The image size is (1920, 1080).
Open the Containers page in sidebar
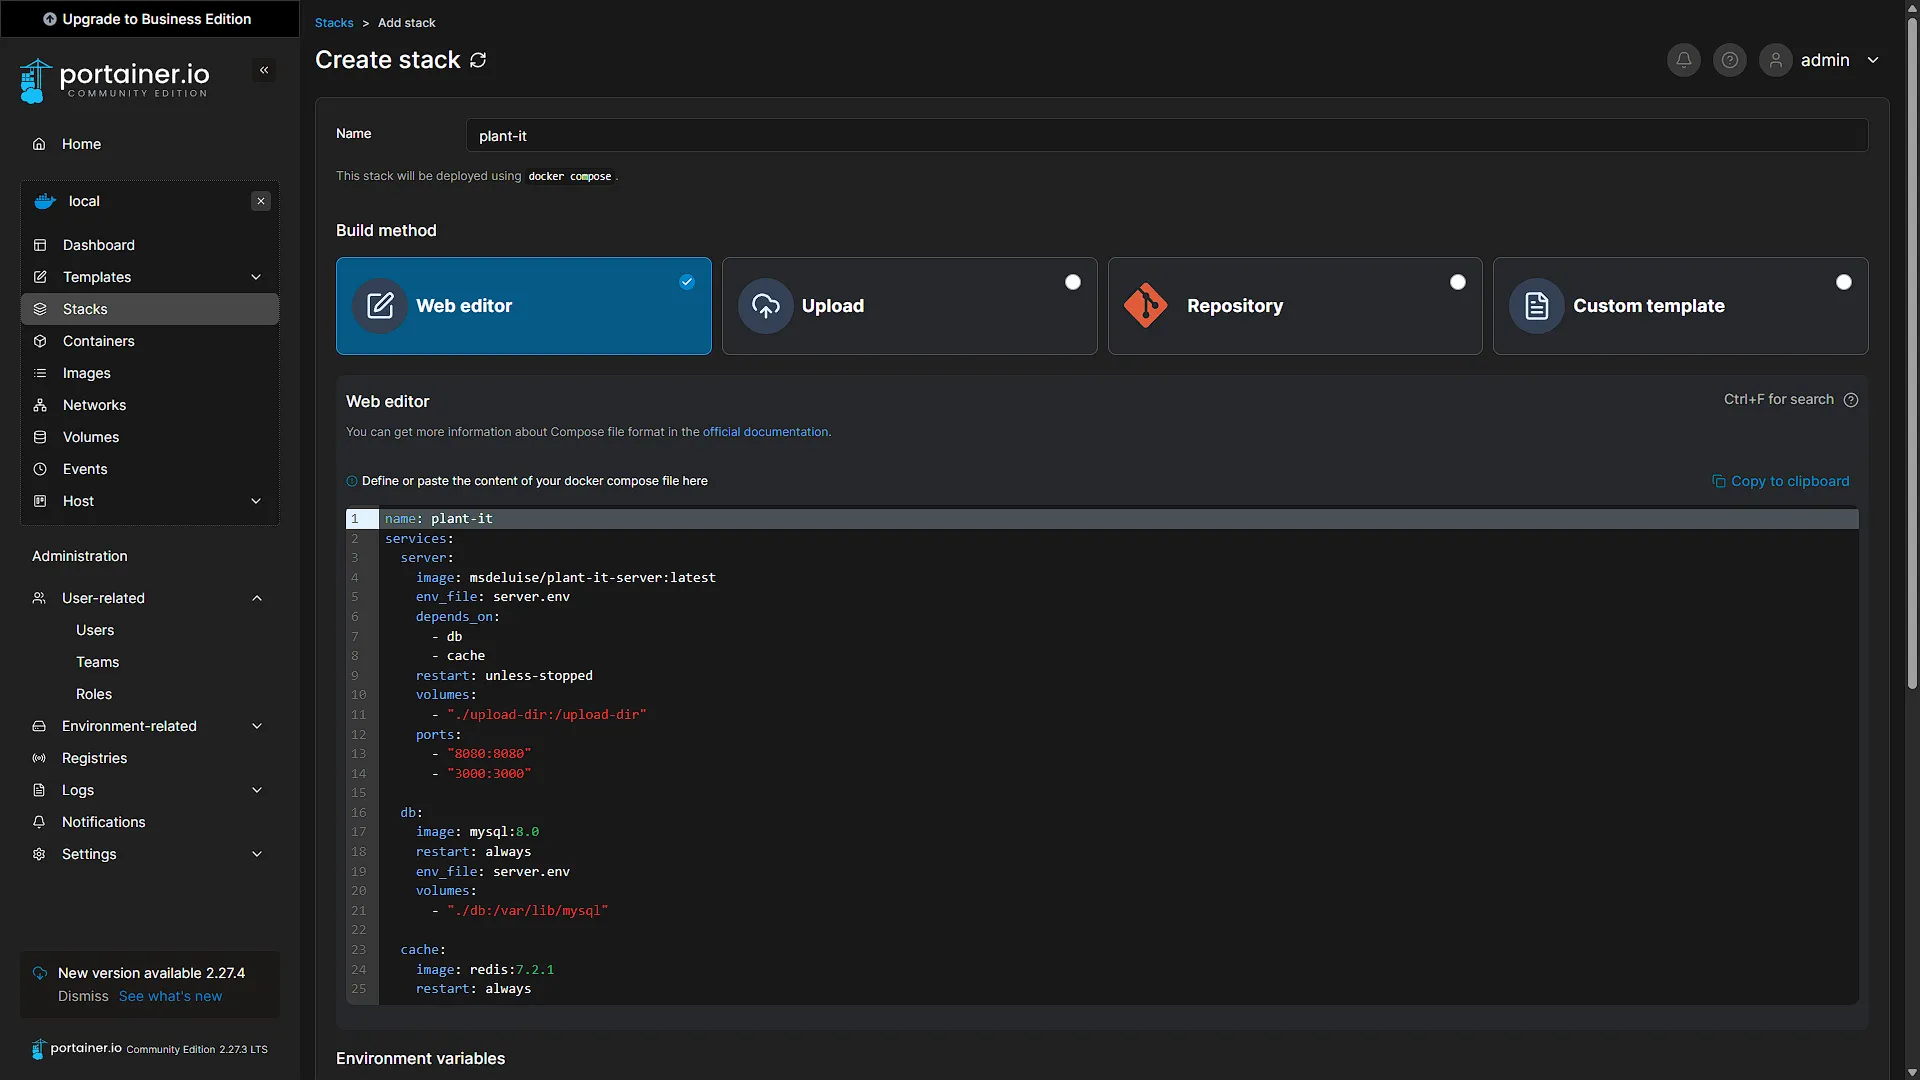(150, 341)
